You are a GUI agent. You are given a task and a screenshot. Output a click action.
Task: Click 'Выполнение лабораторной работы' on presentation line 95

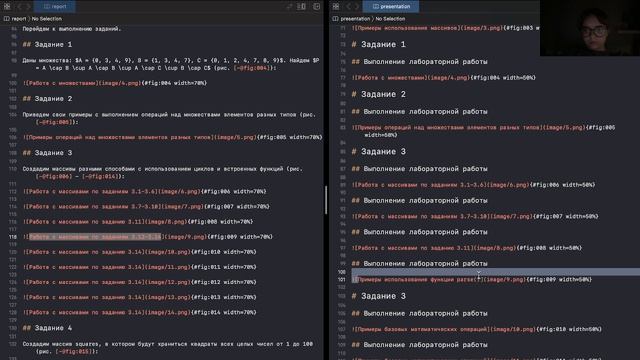tap(425, 232)
